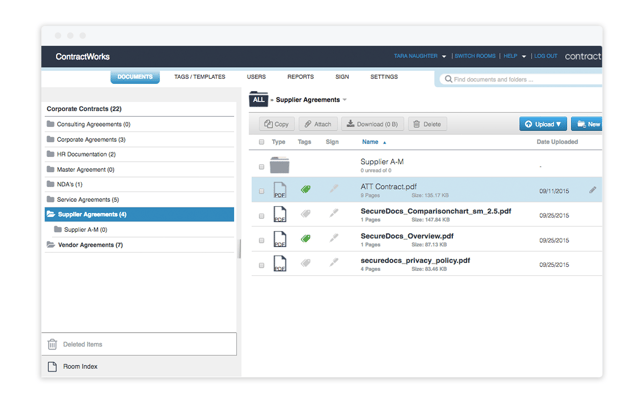The height and width of the screenshot is (413, 640).
Task: Click the Room Index page icon
Action: click(52, 366)
